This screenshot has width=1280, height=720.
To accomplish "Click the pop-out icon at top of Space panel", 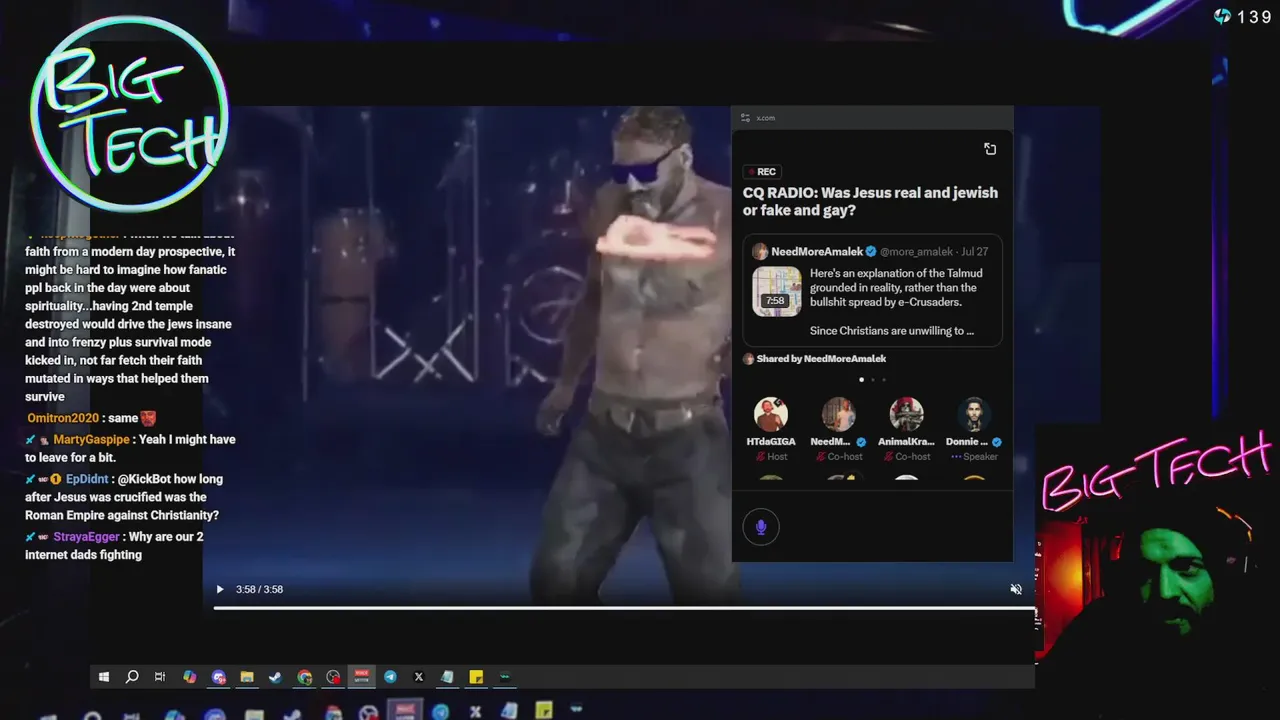I will pyautogui.click(x=990, y=149).
